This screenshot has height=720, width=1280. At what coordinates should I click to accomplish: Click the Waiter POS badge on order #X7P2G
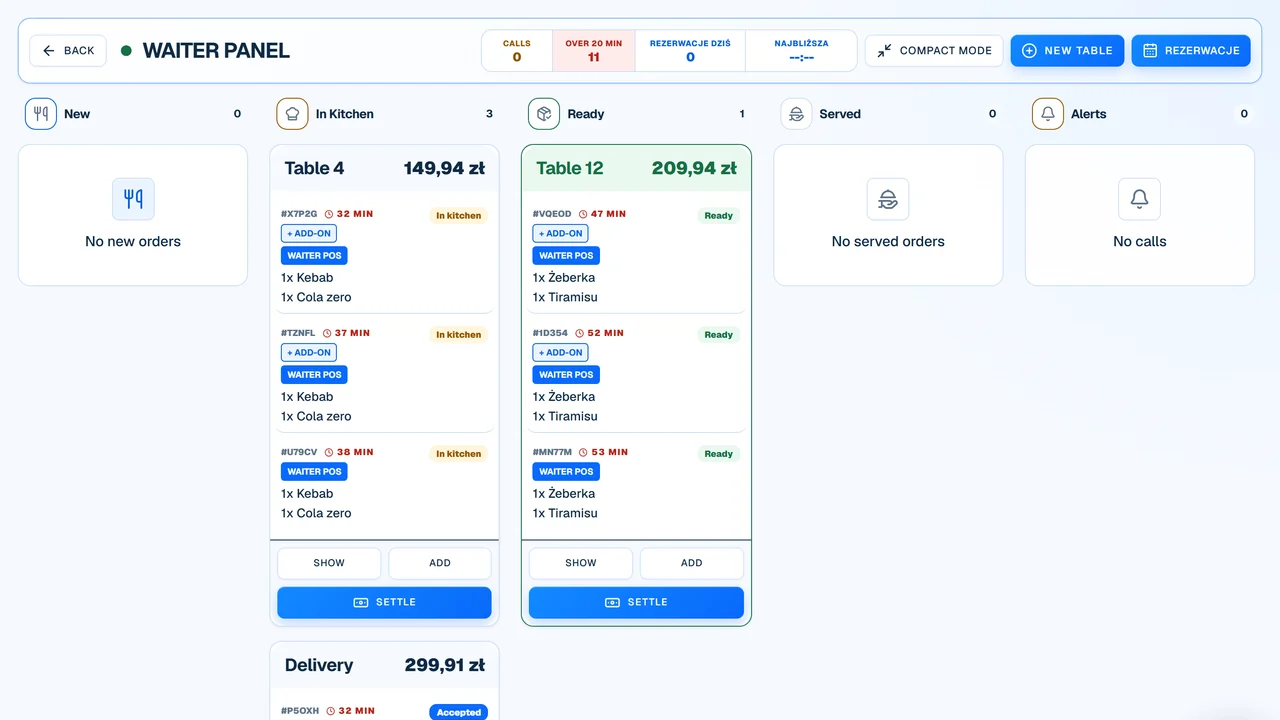pyautogui.click(x=314, y=256)
